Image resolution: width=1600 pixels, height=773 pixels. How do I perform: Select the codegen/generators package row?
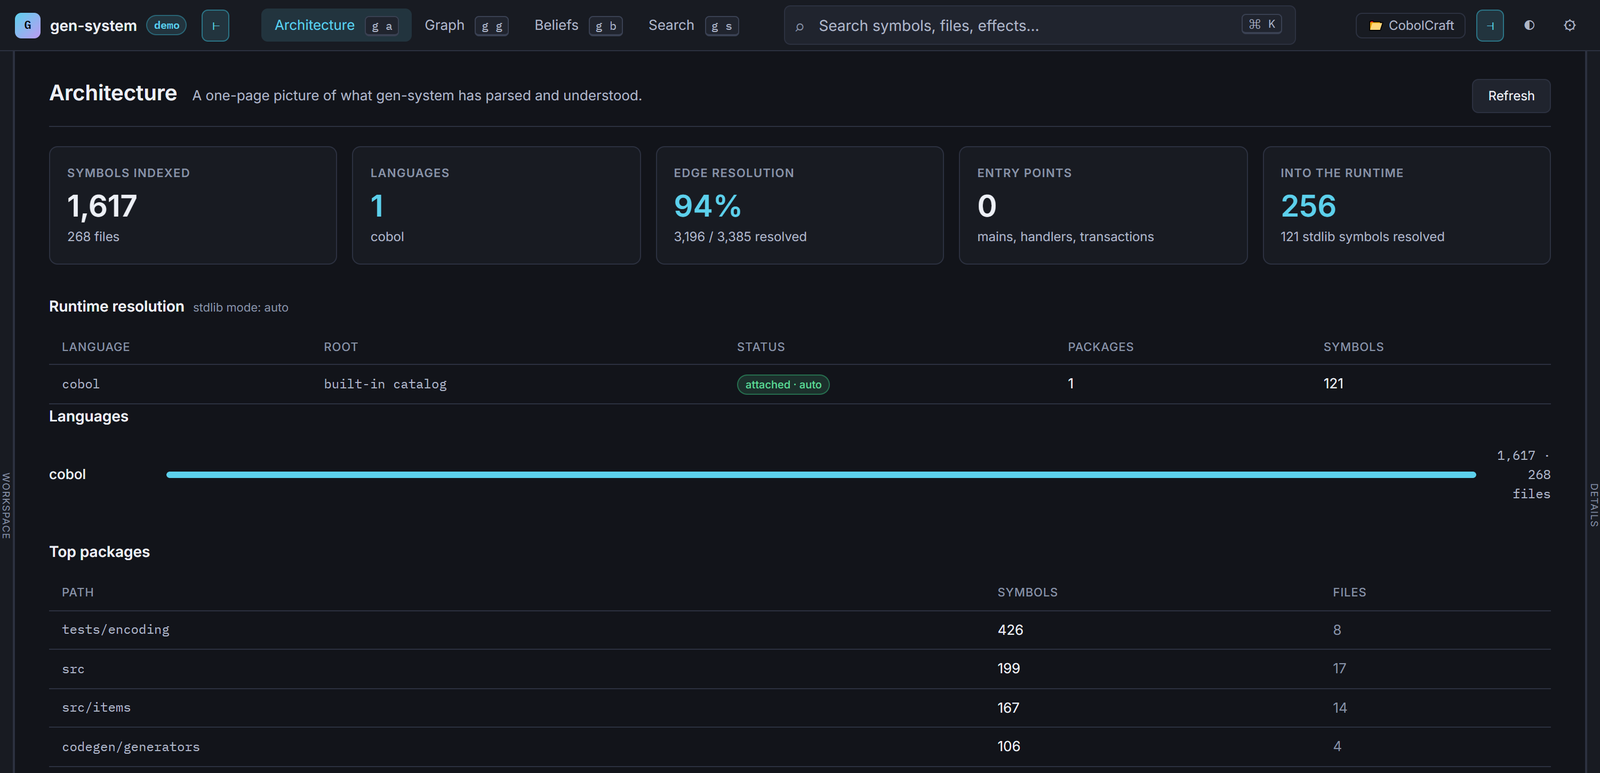click(799, 747)
